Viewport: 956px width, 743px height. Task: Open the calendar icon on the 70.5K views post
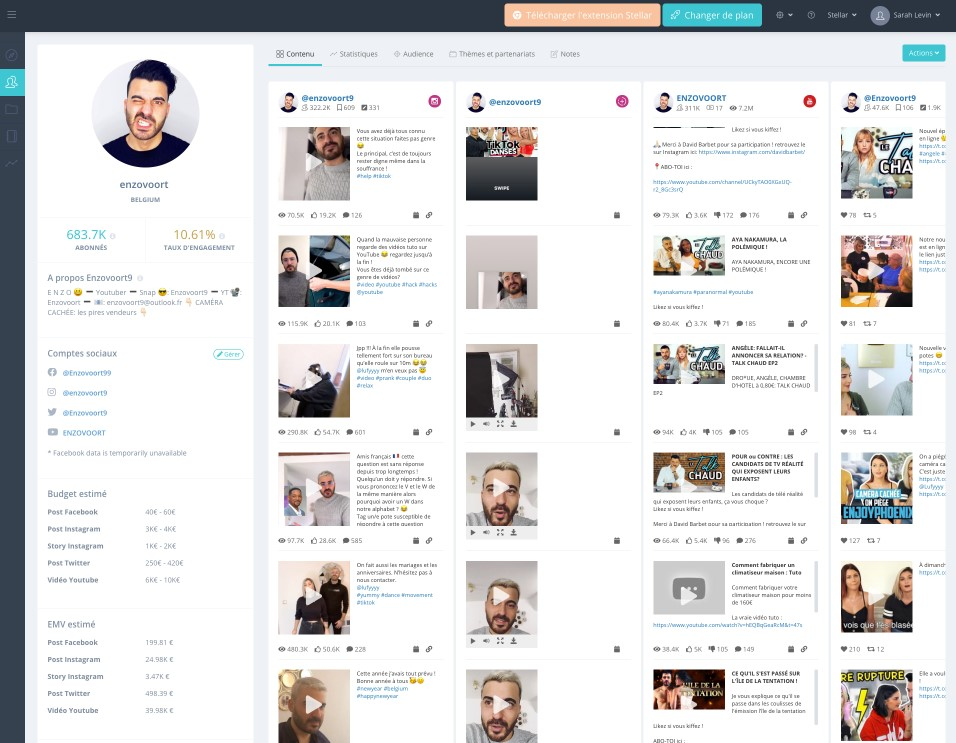[x=416, y=215]
